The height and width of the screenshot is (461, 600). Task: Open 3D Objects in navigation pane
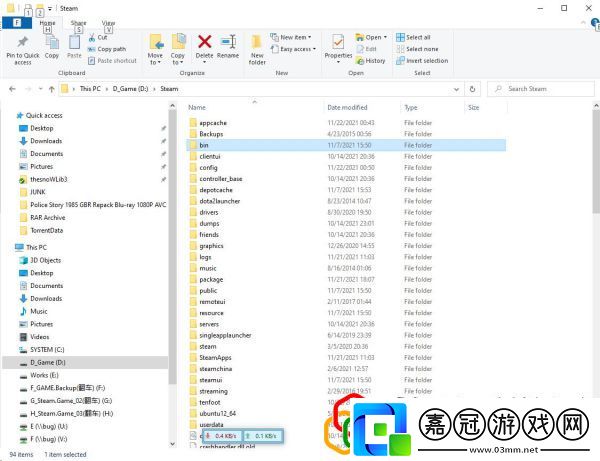click(45, 260)
